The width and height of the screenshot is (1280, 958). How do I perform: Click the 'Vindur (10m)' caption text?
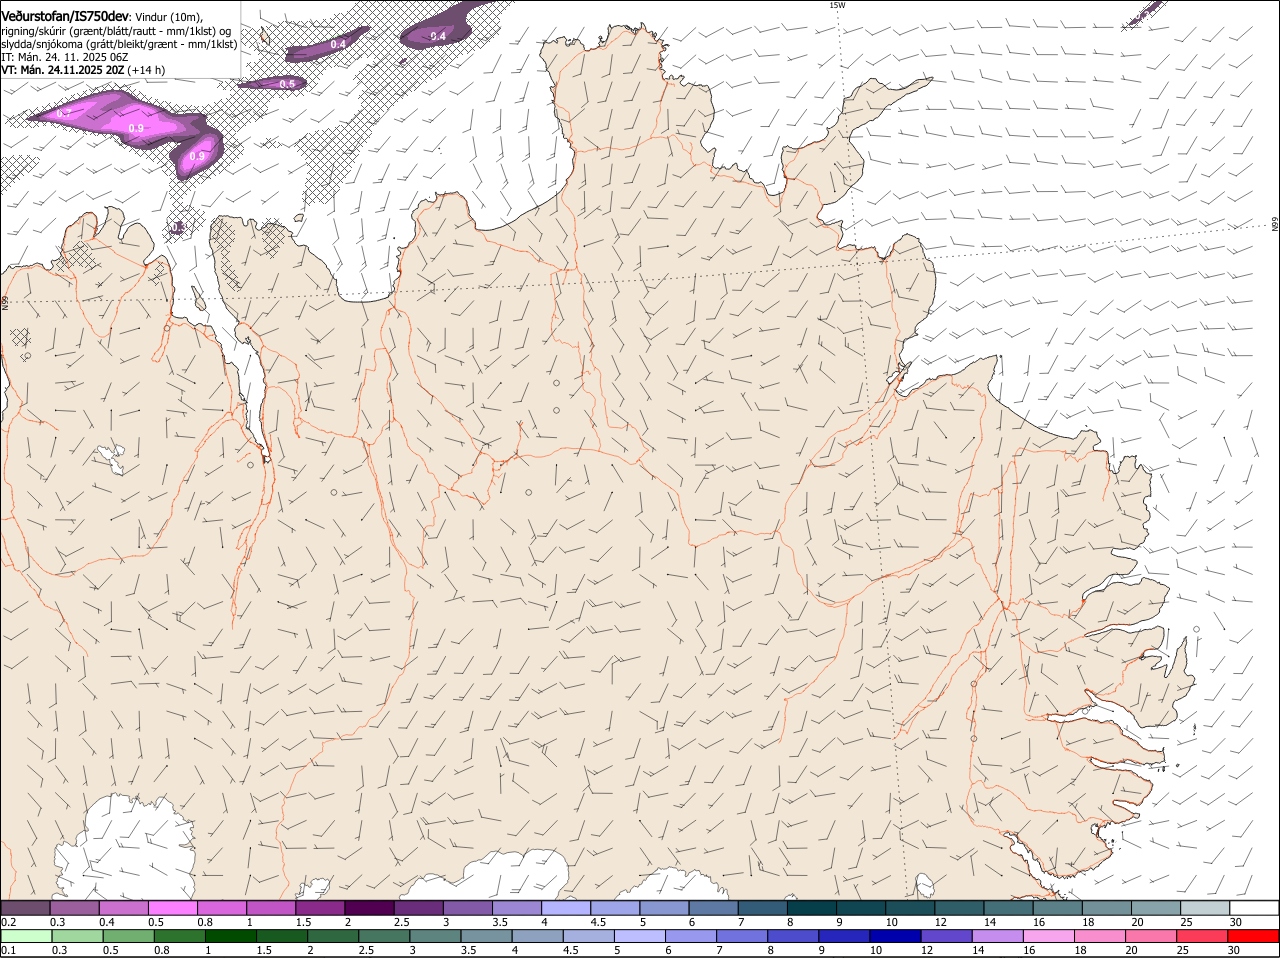click(168, 17)
